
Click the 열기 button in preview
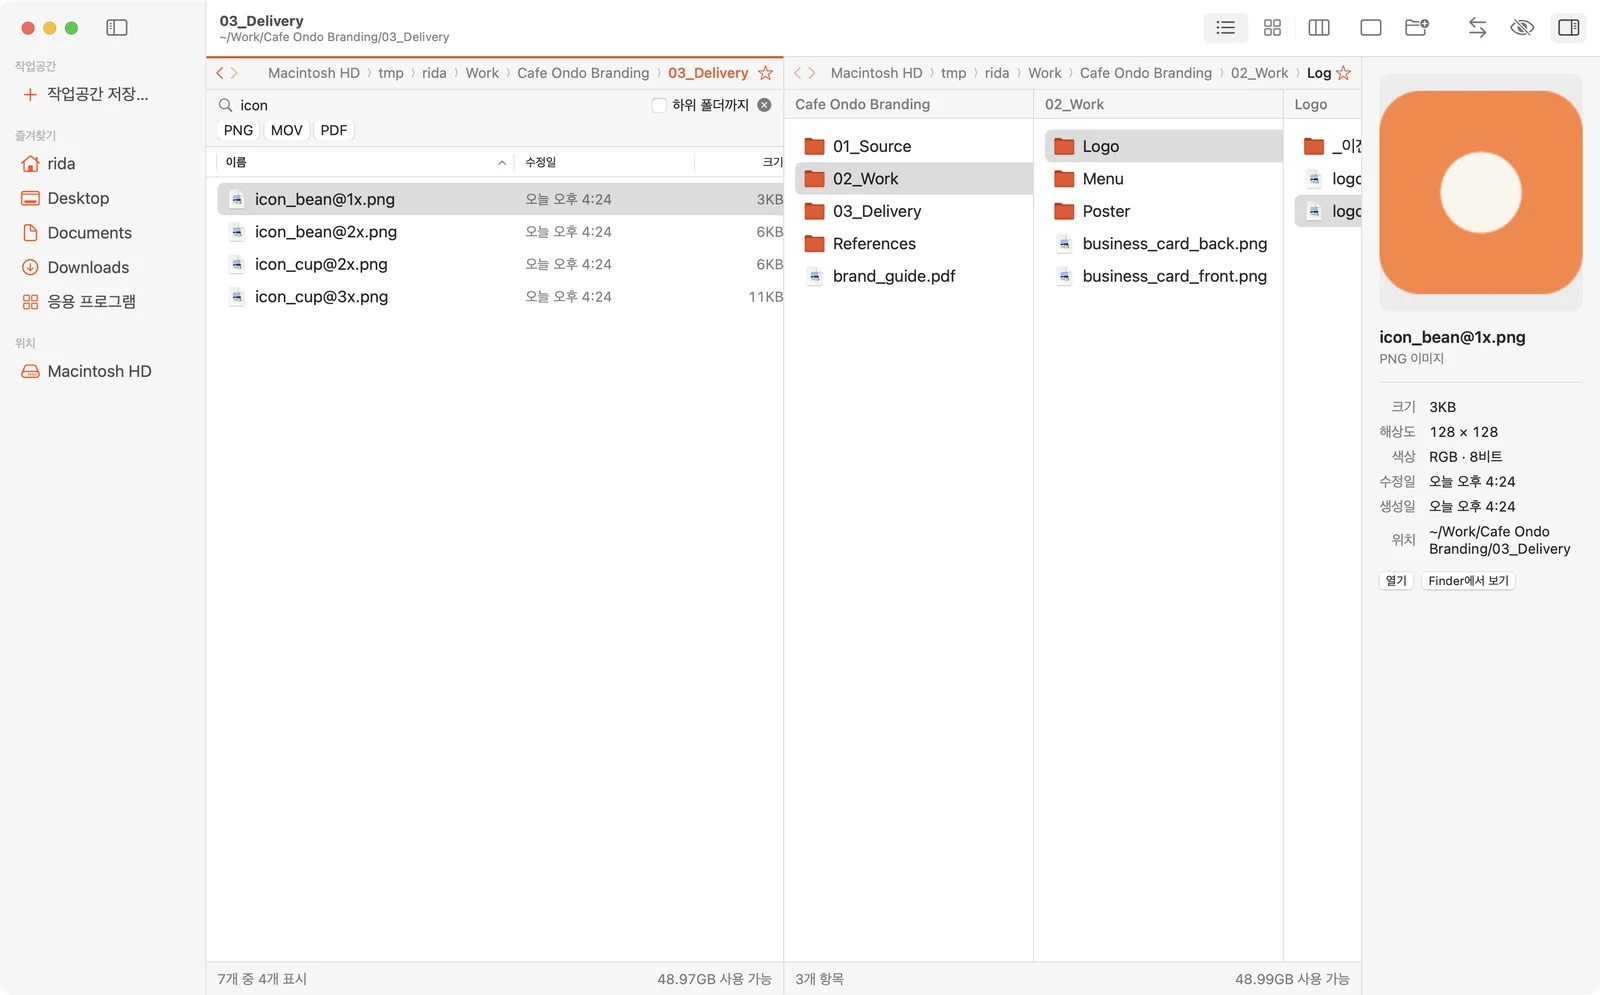pyautogui.click(x=1396, y=581)
